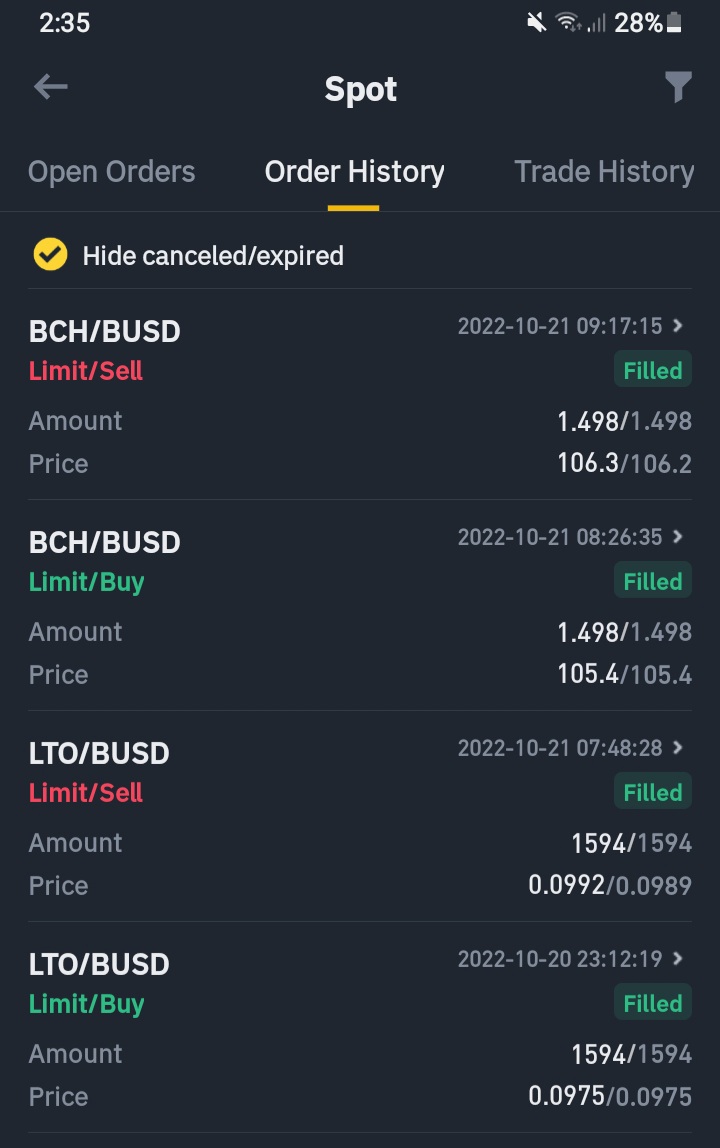Expand LTO/BUSD buy order chevron dated 2022-10-20
This screenshot has width=720, height=1148.
point(678,958)
